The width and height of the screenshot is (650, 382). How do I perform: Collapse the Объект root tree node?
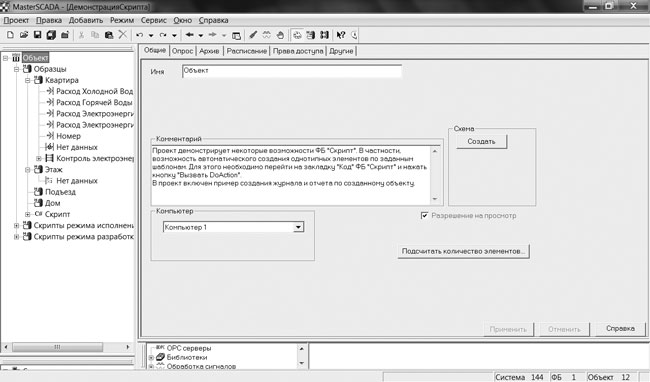pyautogui.click(x=5, y=58)
